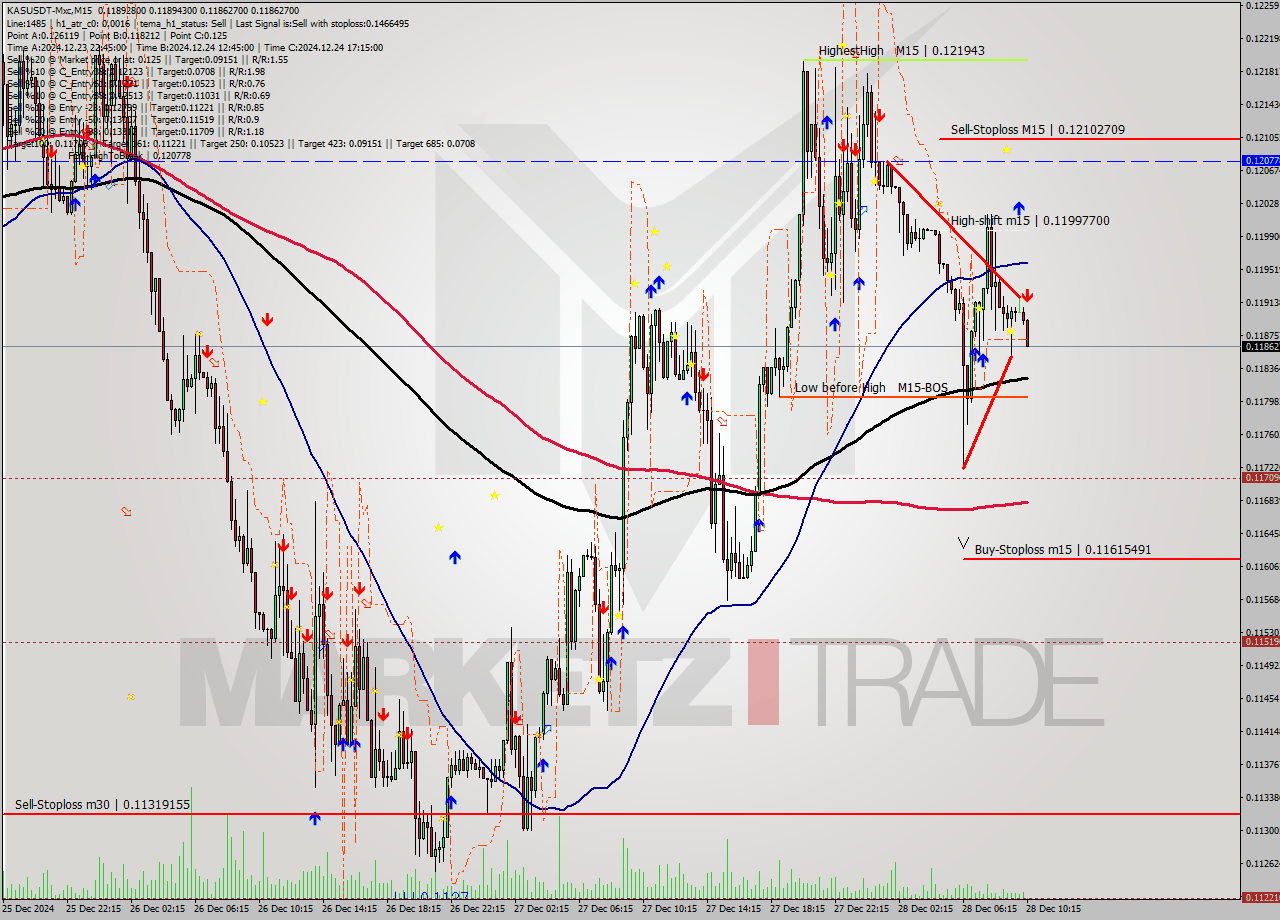Select the High-shift m15 | 0.11997700 label

pyautogui.click(x=1029, y=220)
